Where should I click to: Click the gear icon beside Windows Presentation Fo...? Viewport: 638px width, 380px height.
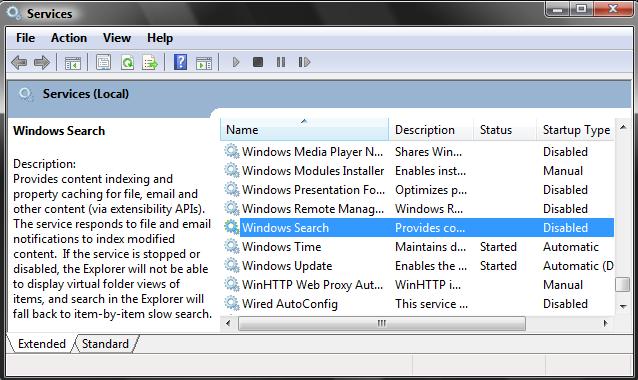click(232, 190)
